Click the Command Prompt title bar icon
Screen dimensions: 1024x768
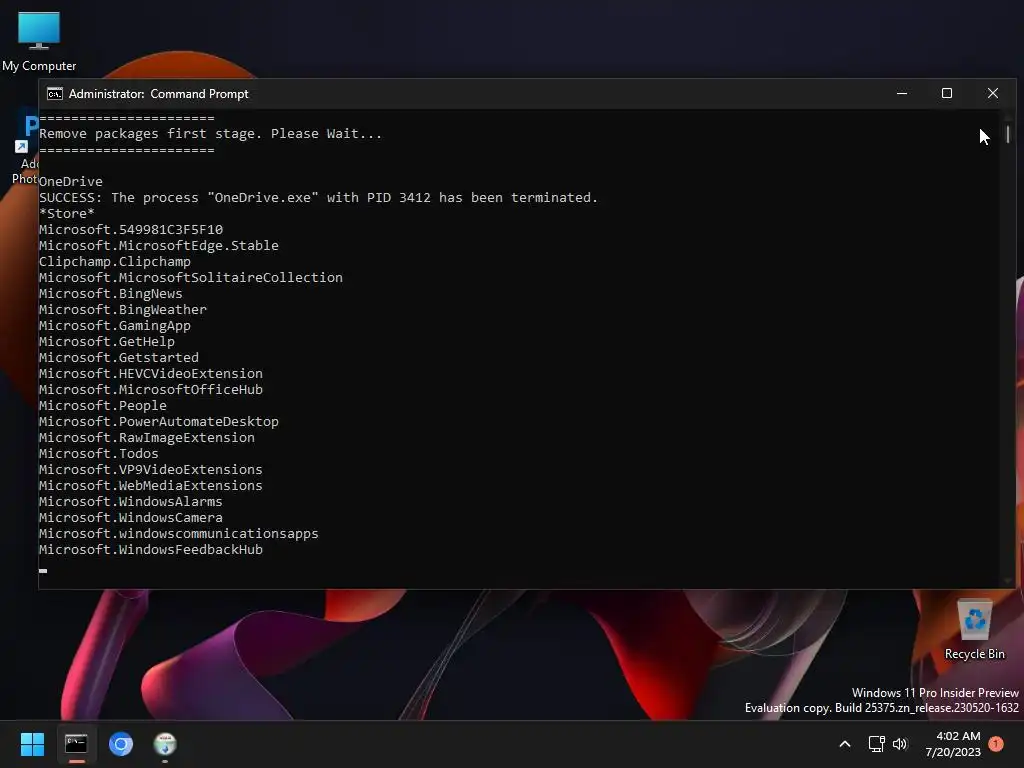click(x=55, y=94)
